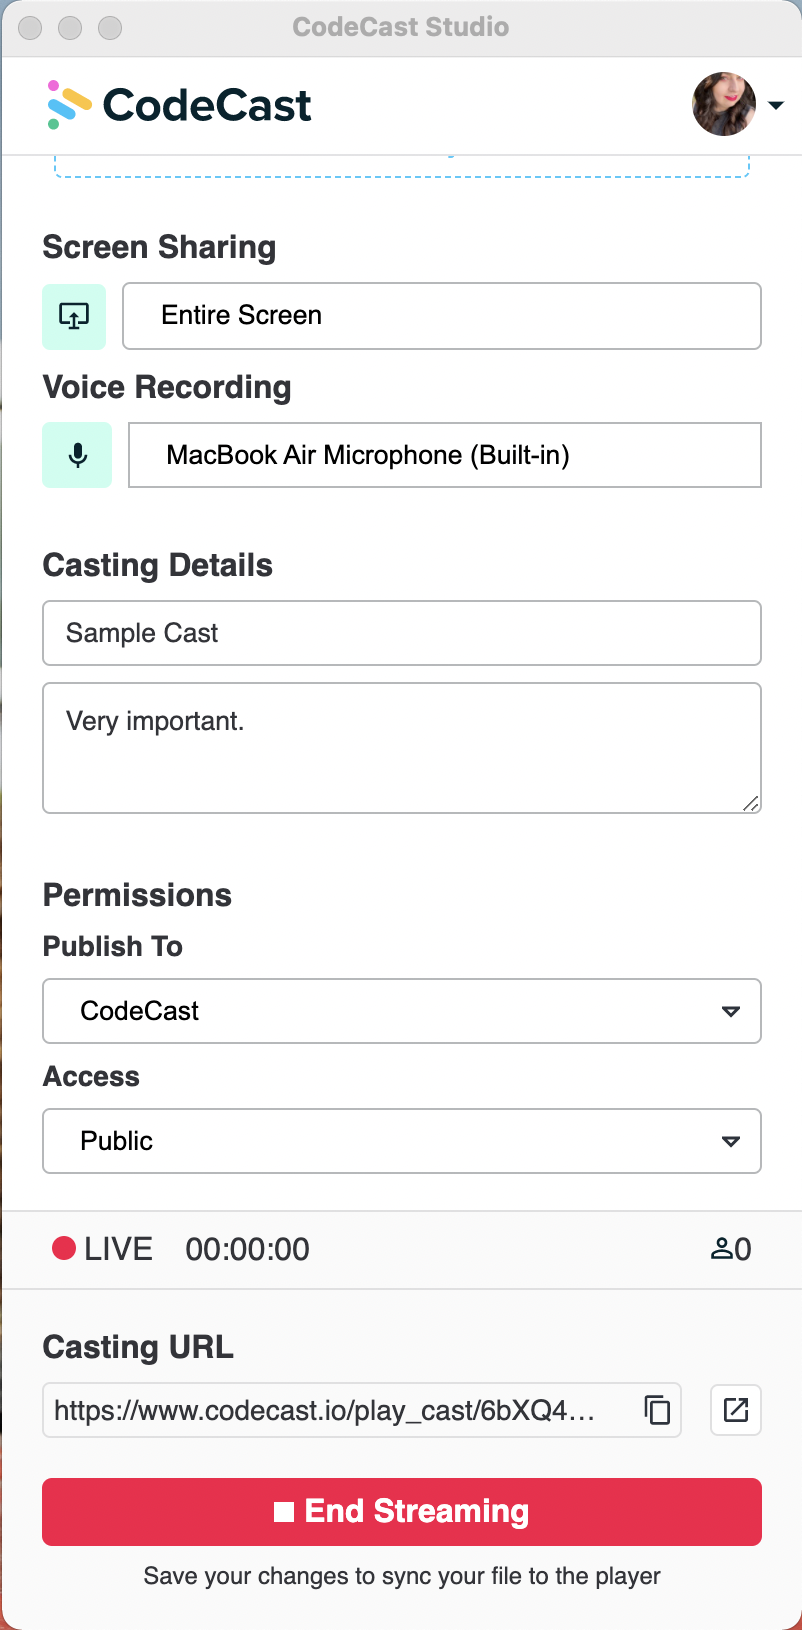
Task: Click the 00:00:00 stream timer
Action: (248, 1249)
